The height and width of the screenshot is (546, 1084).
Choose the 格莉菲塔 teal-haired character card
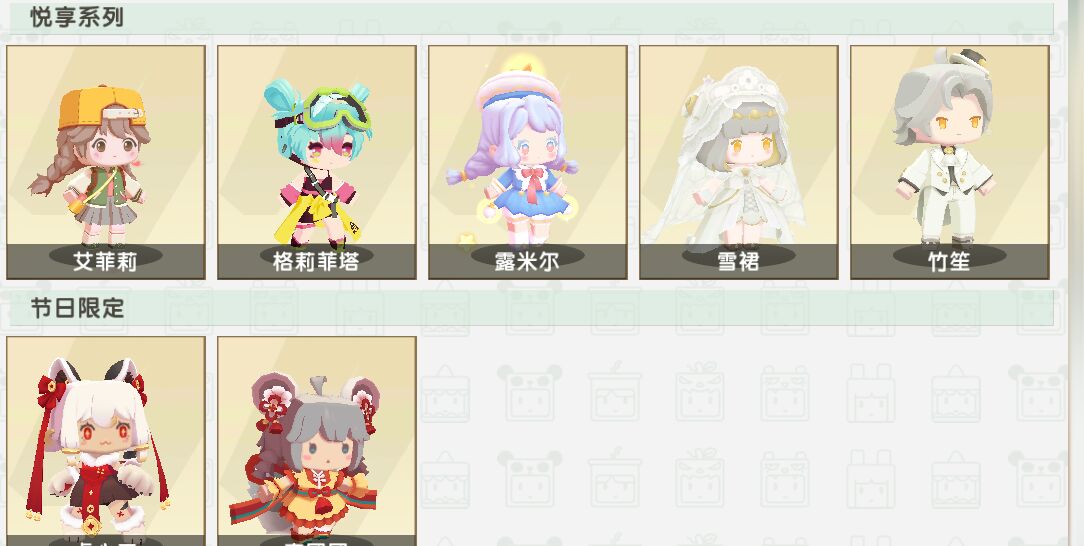pyautogui.click(x=317, y=162)
